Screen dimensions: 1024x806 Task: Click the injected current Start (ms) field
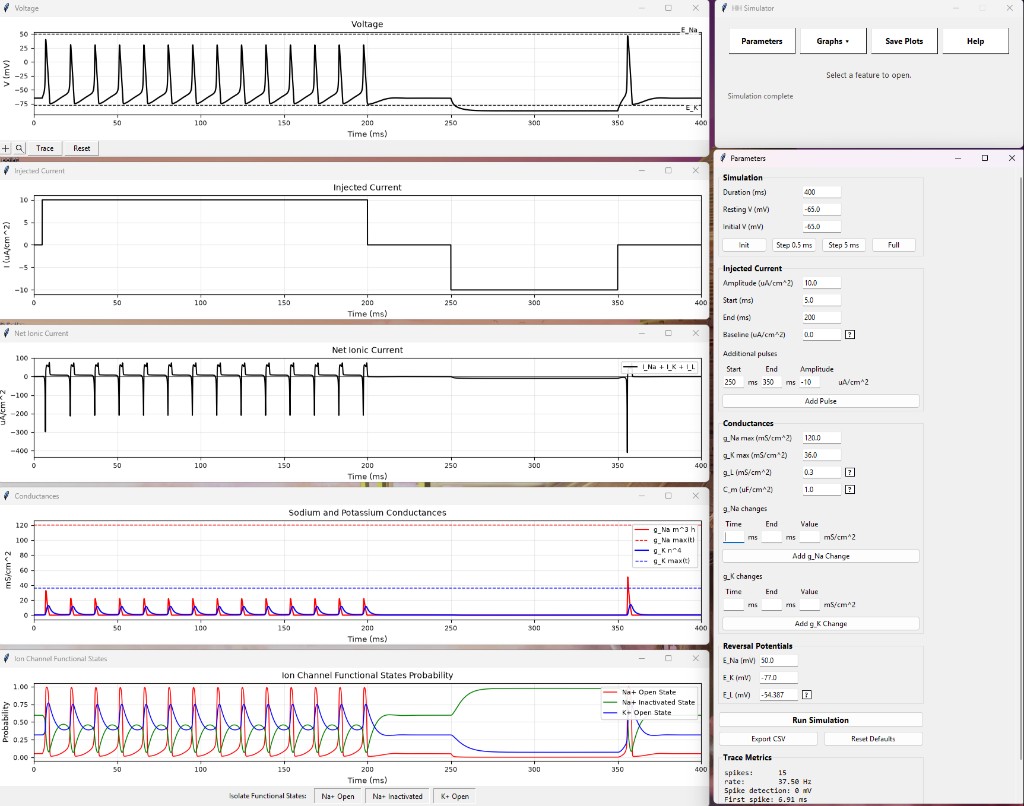pyautogui.click(x=821, y=300)
